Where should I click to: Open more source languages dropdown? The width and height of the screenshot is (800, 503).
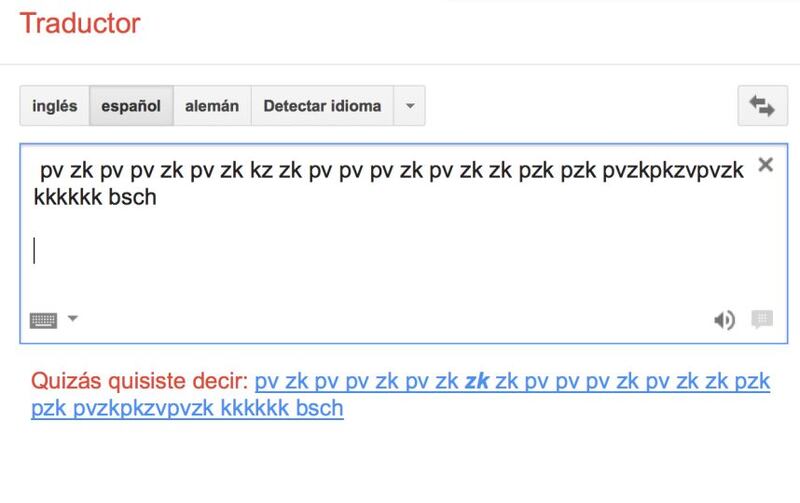409,106
